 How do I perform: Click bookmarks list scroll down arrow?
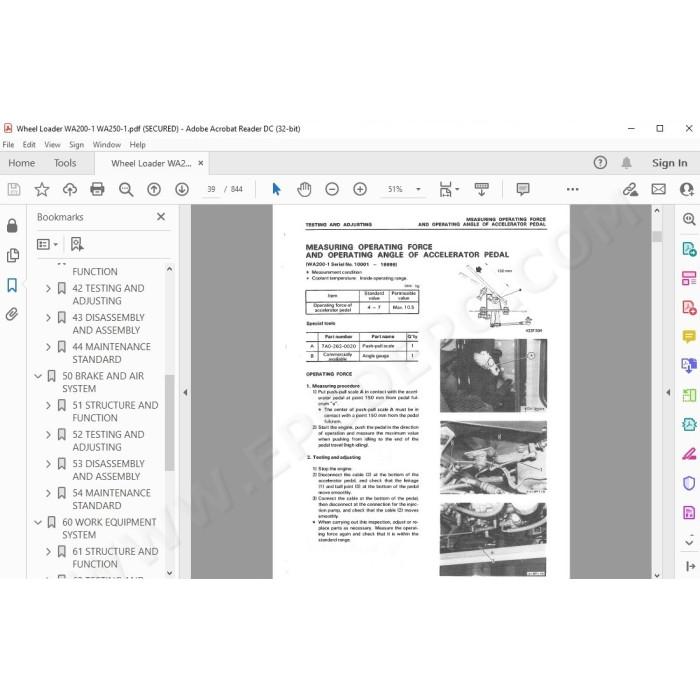tap(169, 573)
